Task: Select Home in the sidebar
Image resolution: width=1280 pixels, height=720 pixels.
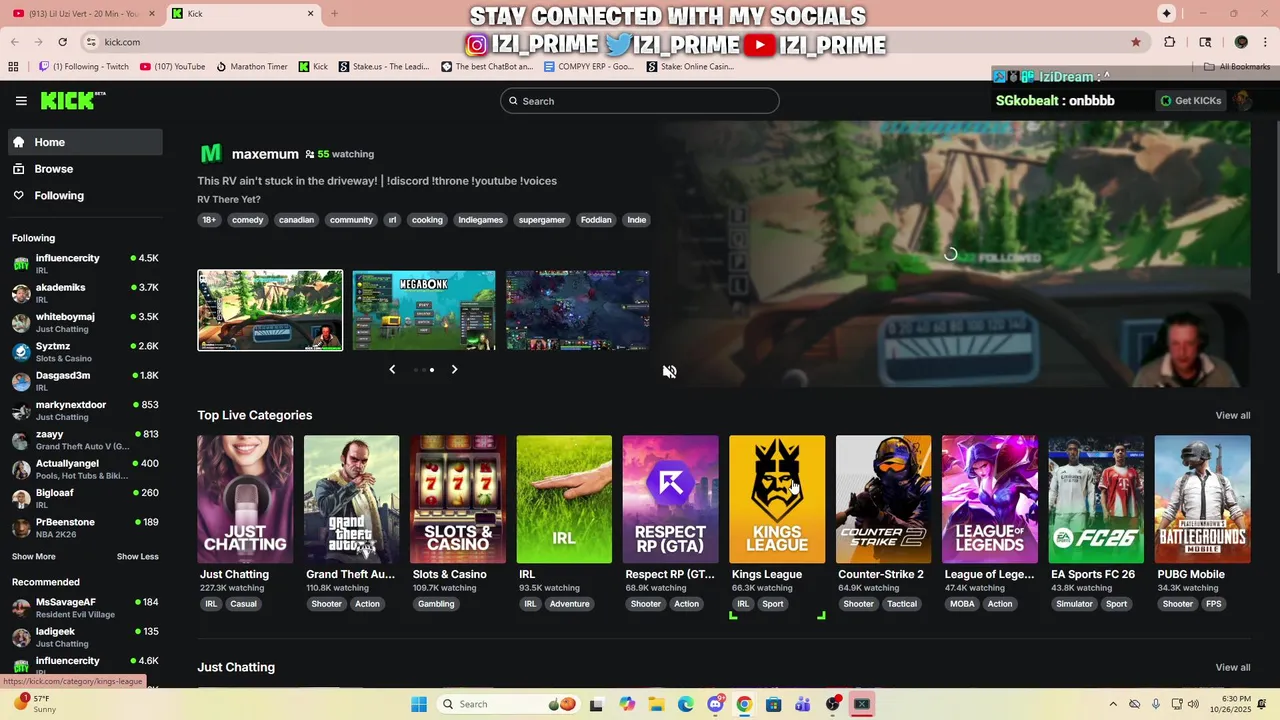Action: coord(86,142)
